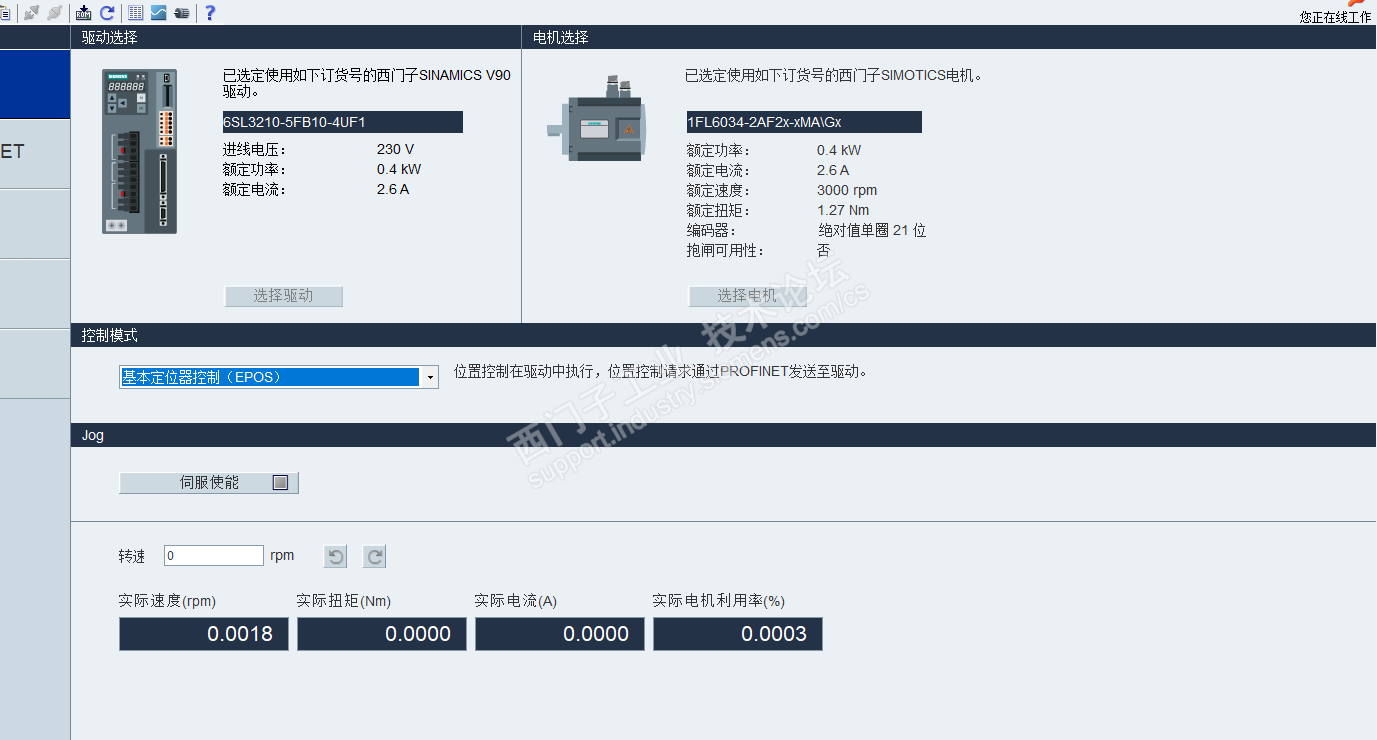Viewport: 1377px width, 740px height.
Task: Open help with the question mark icon
Action: (210, 13)
